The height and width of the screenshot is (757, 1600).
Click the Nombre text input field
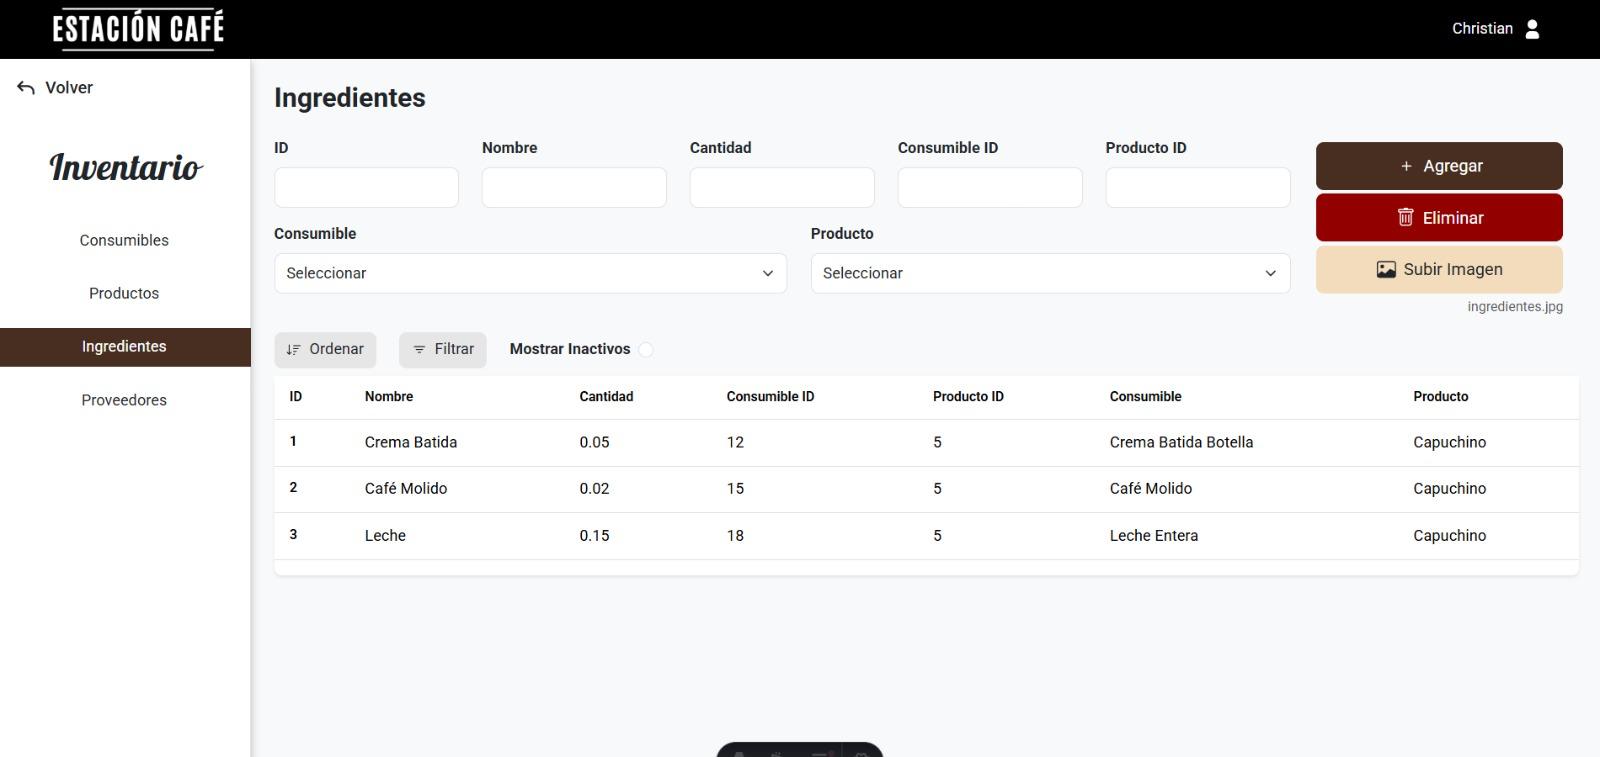[574, 188]
